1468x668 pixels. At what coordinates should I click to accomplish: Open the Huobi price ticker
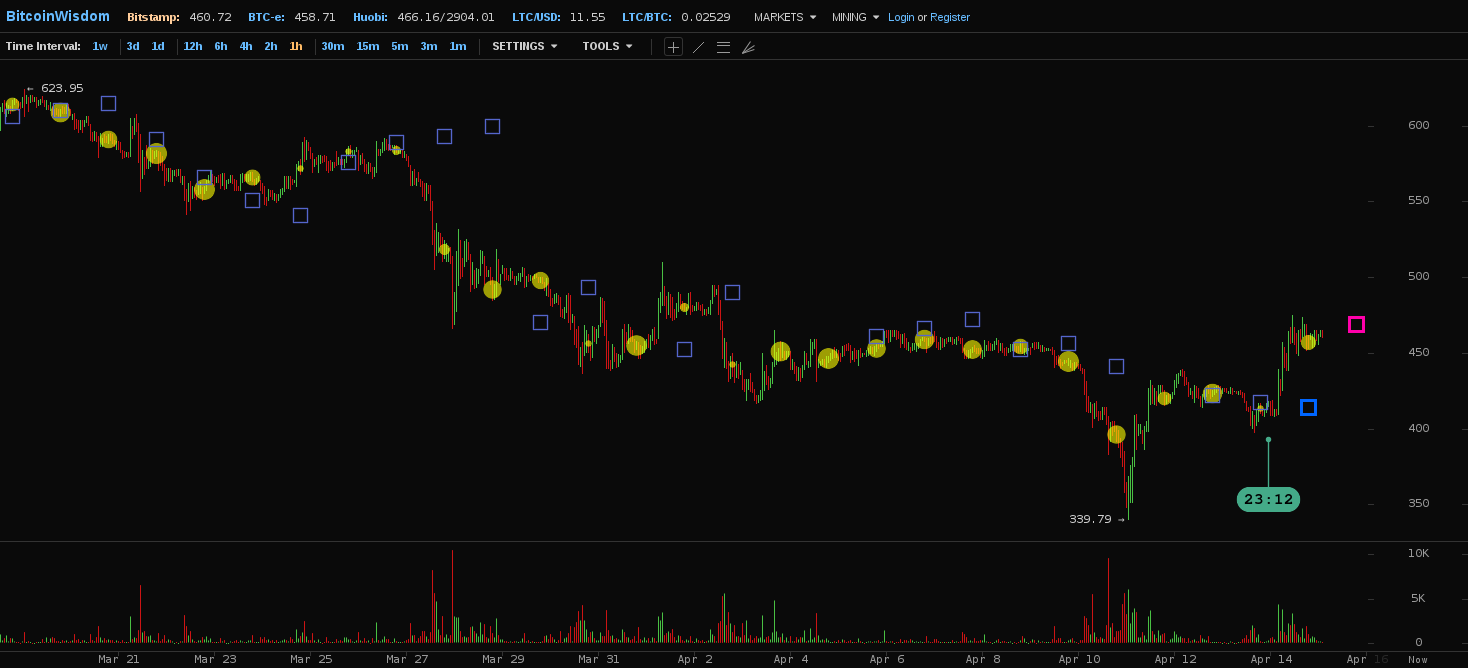point(423,17)
